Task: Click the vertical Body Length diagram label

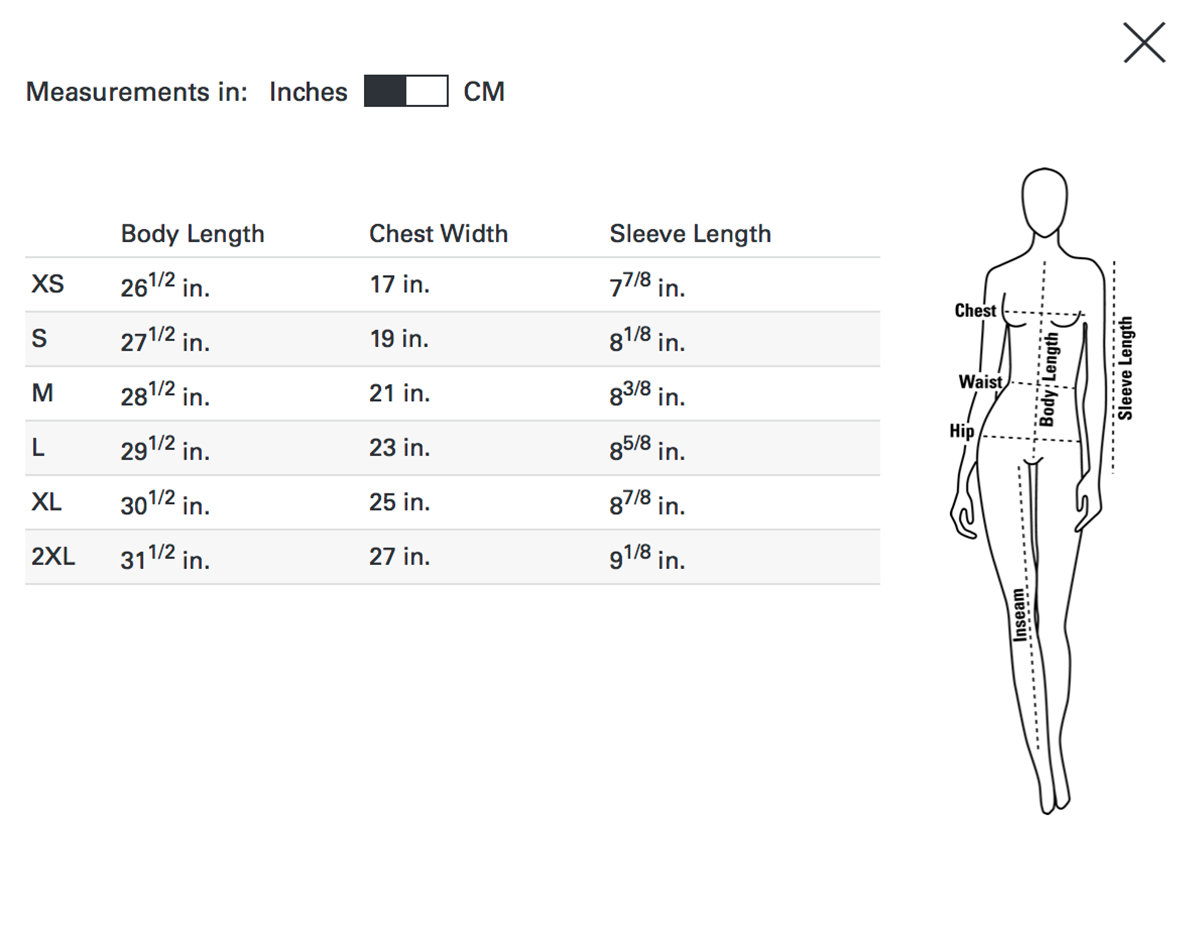Action: click(1049, 380)
